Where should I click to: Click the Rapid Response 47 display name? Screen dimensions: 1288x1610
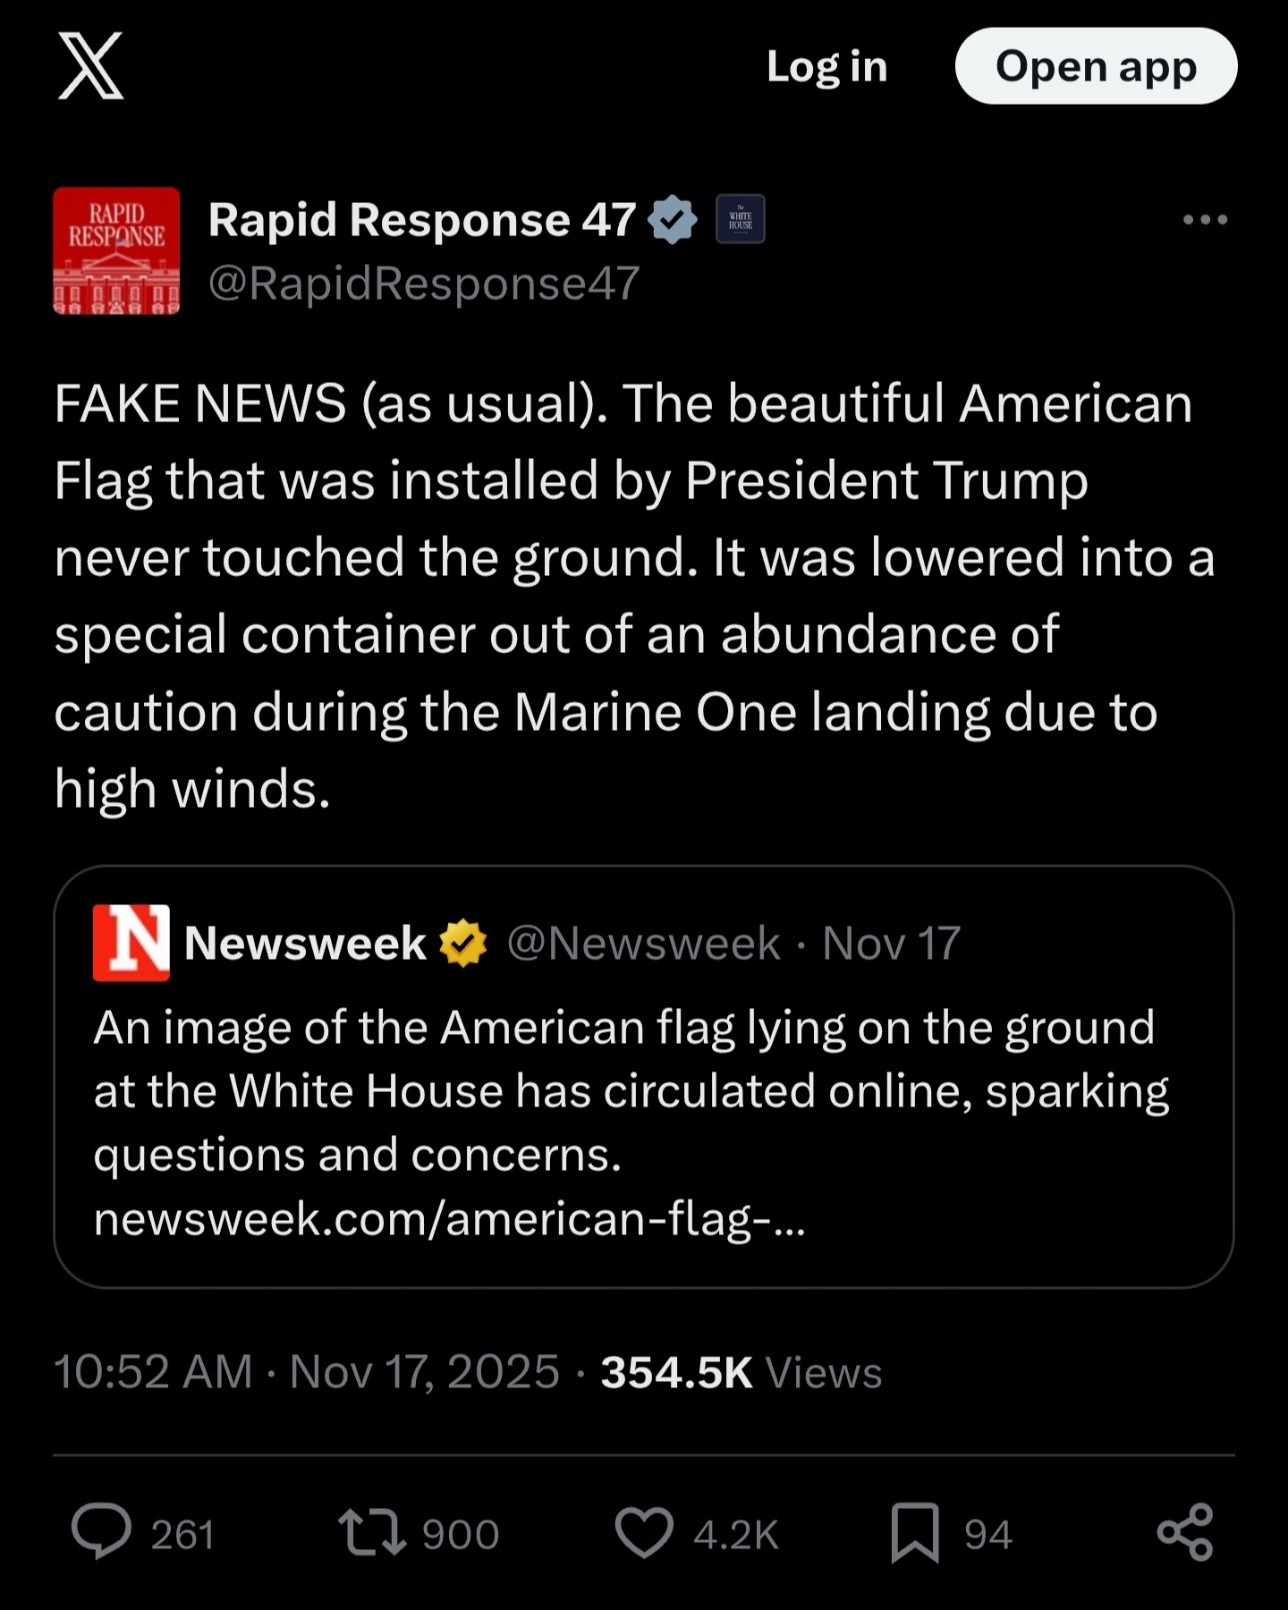tap(421, 220)
